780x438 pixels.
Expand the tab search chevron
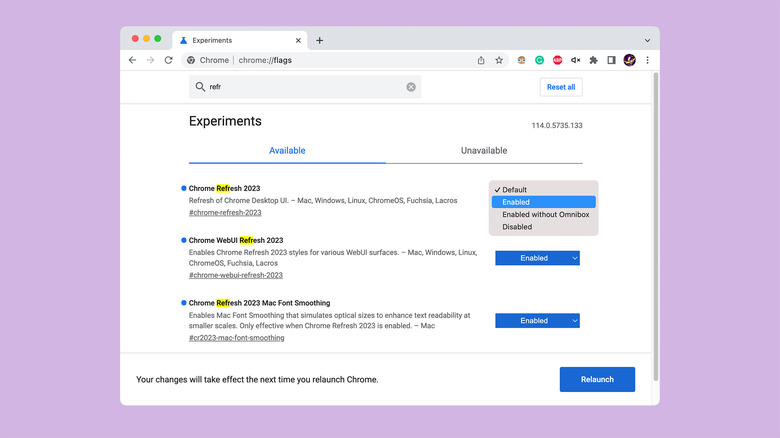coord(647,40)
